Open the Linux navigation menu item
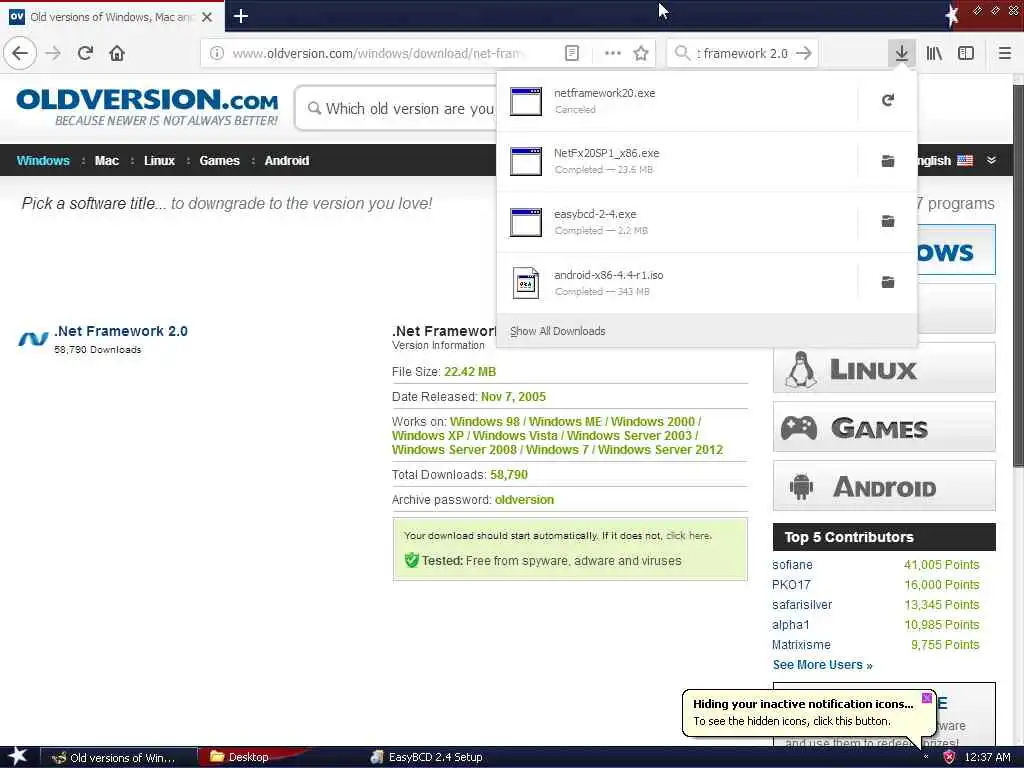This screenshot has width=1024, height=768. tap(159, 161)
